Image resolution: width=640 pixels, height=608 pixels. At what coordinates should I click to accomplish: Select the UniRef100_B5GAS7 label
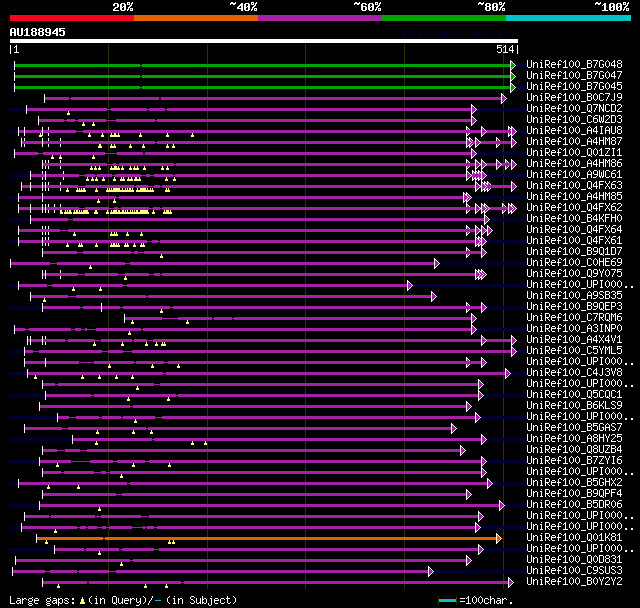[x=574, y=428]
